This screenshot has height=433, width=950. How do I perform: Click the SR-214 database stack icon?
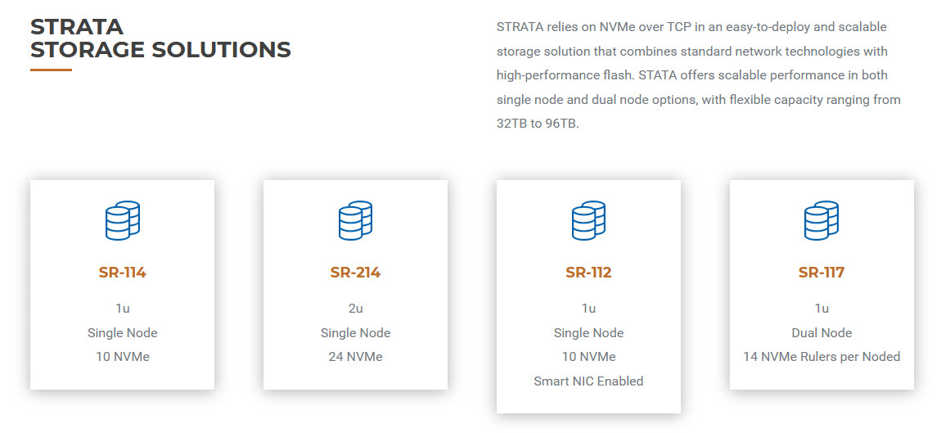pyautogui.click(x=355, y=220)
